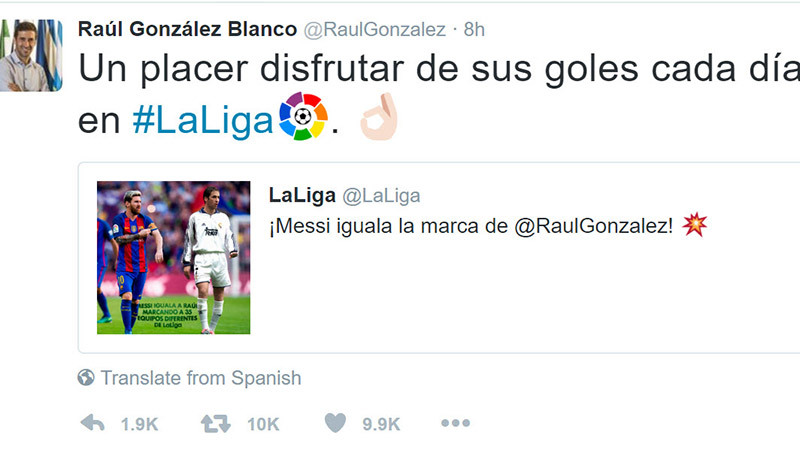Click the 9.9K likes count
Screen dimensions: 800x450
click(x=381, y=425)
